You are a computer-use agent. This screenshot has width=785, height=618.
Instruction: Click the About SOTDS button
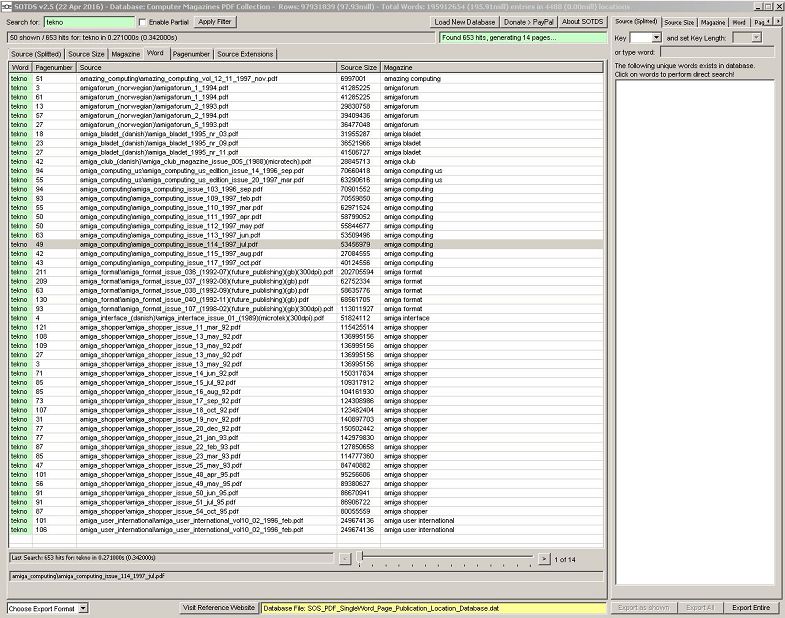581,21
